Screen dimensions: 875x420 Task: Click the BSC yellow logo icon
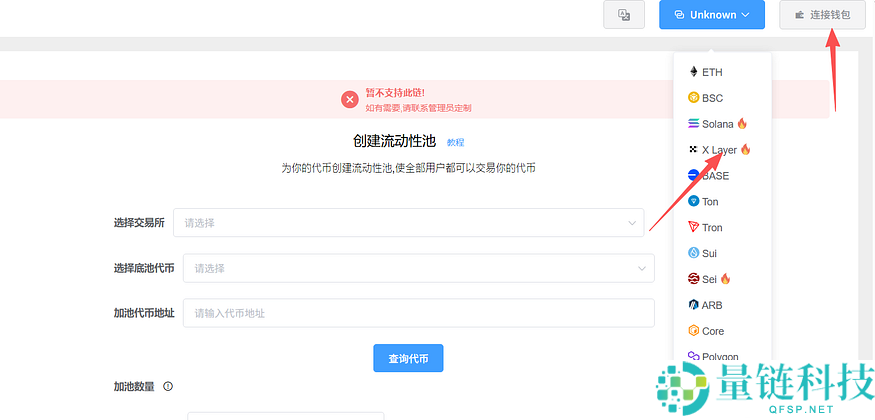click(694, 98)
